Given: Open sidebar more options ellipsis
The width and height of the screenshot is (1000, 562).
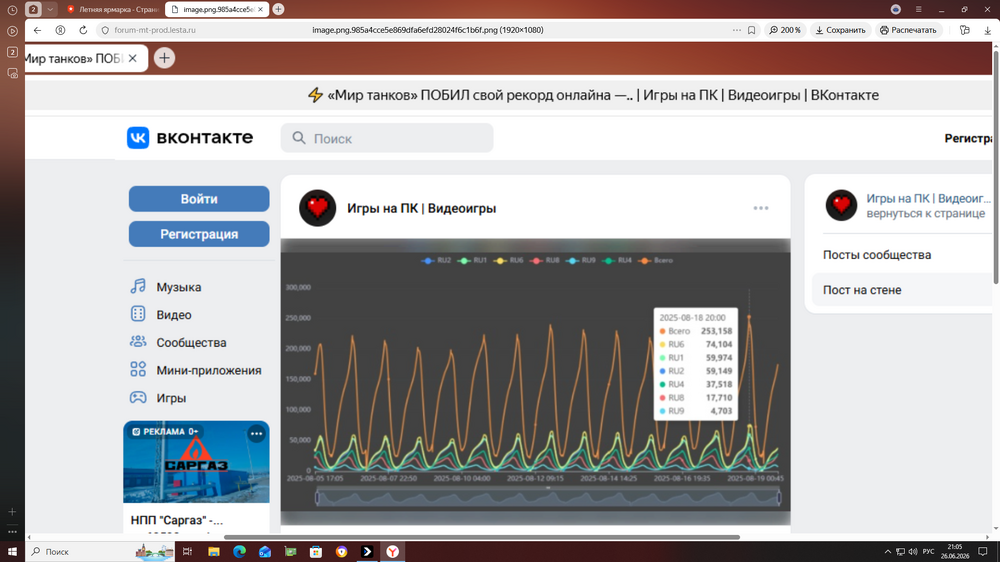Looking at the screenshot, I should (x=12, y=531).
